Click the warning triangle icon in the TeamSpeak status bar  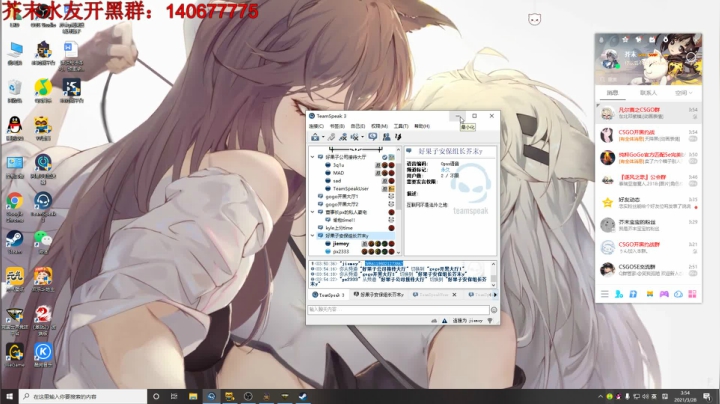(444, 321)
